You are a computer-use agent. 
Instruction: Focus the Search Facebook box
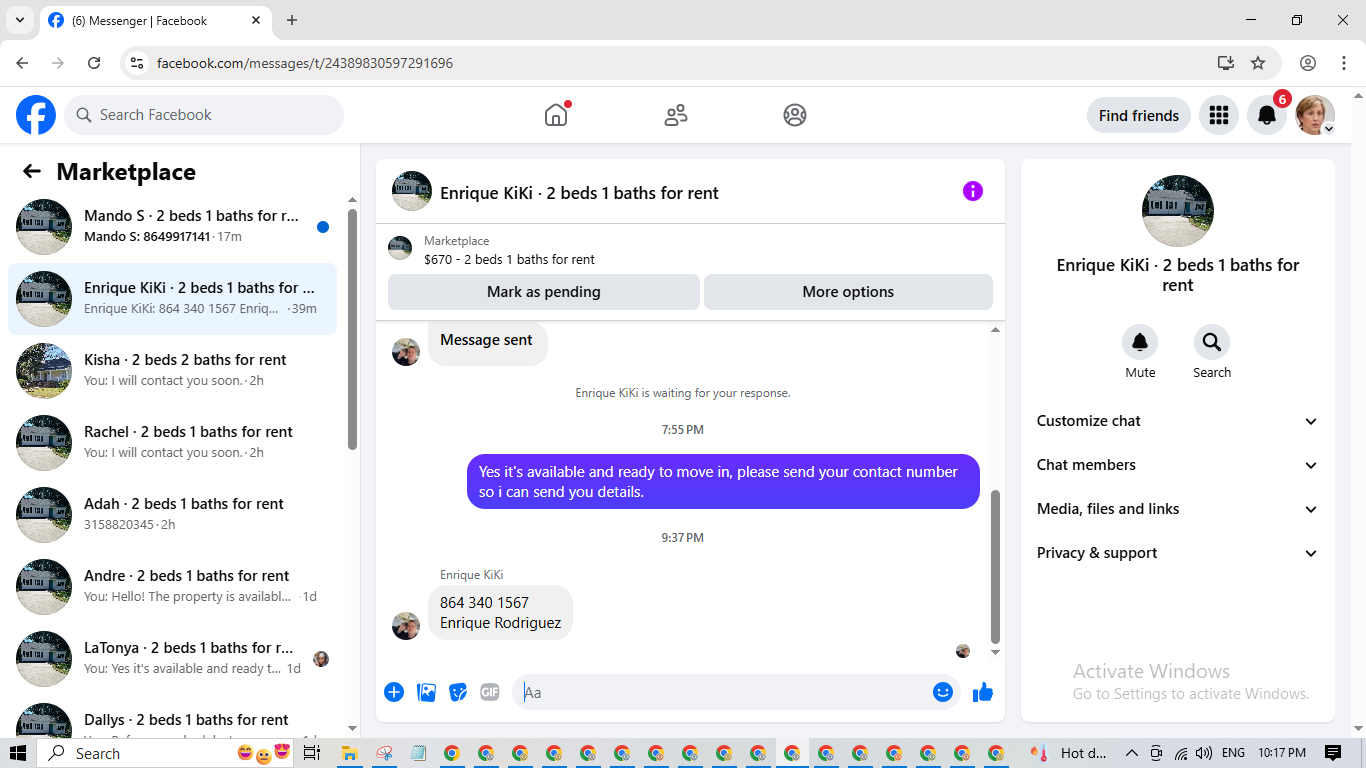(x=204, y=115)
